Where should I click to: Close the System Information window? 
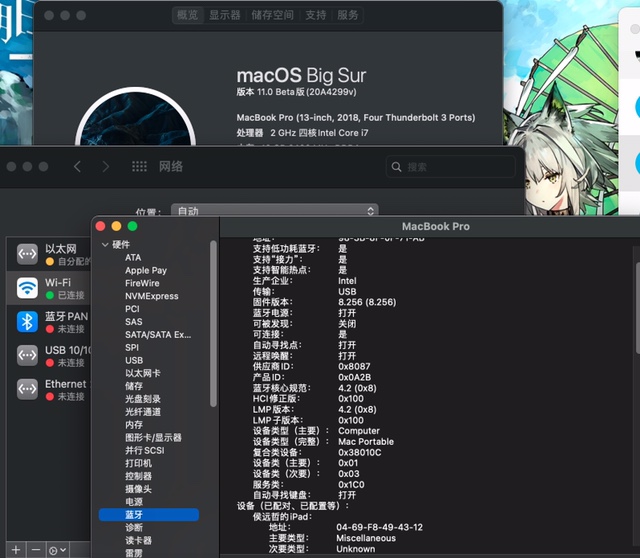[x=100, y=226]
